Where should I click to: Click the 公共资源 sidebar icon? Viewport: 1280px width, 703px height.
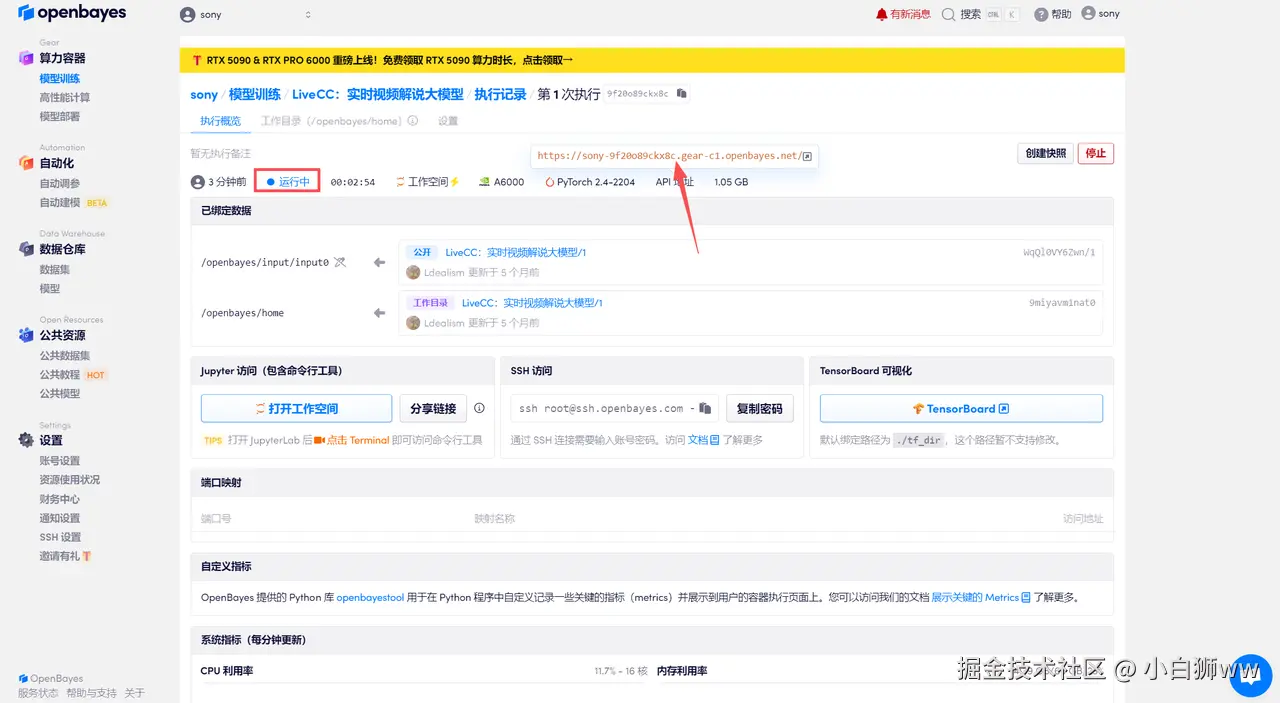click(26, 335)
